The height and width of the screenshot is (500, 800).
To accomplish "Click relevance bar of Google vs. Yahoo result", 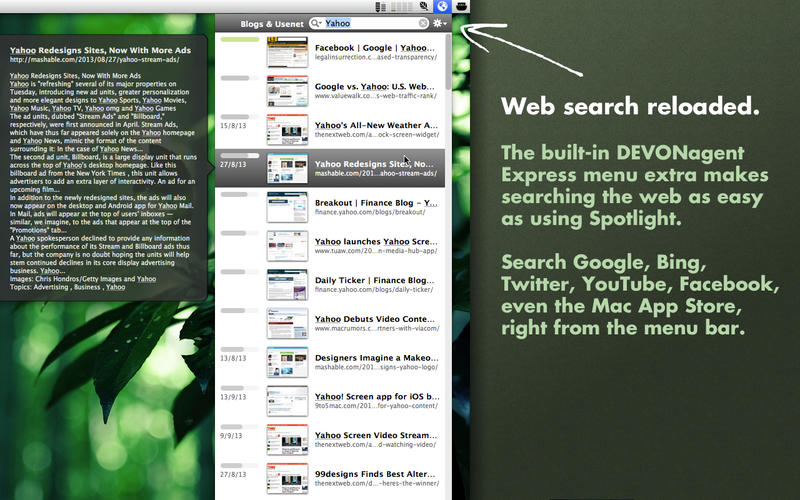I will [x=240, y=78].
